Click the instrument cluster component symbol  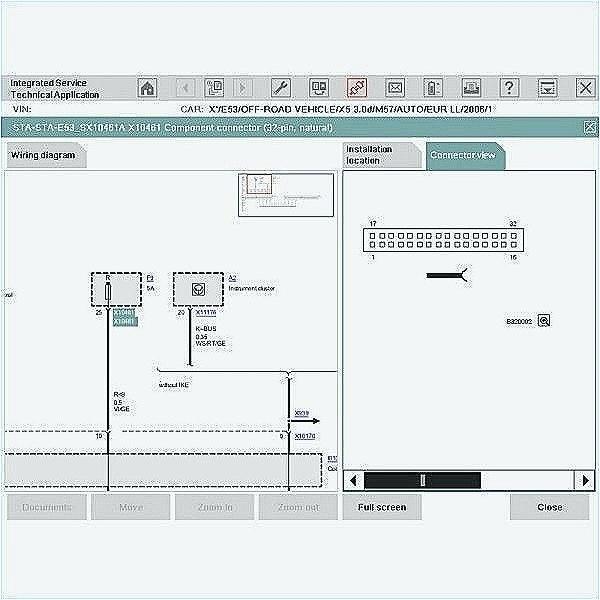tap(198, 289)
